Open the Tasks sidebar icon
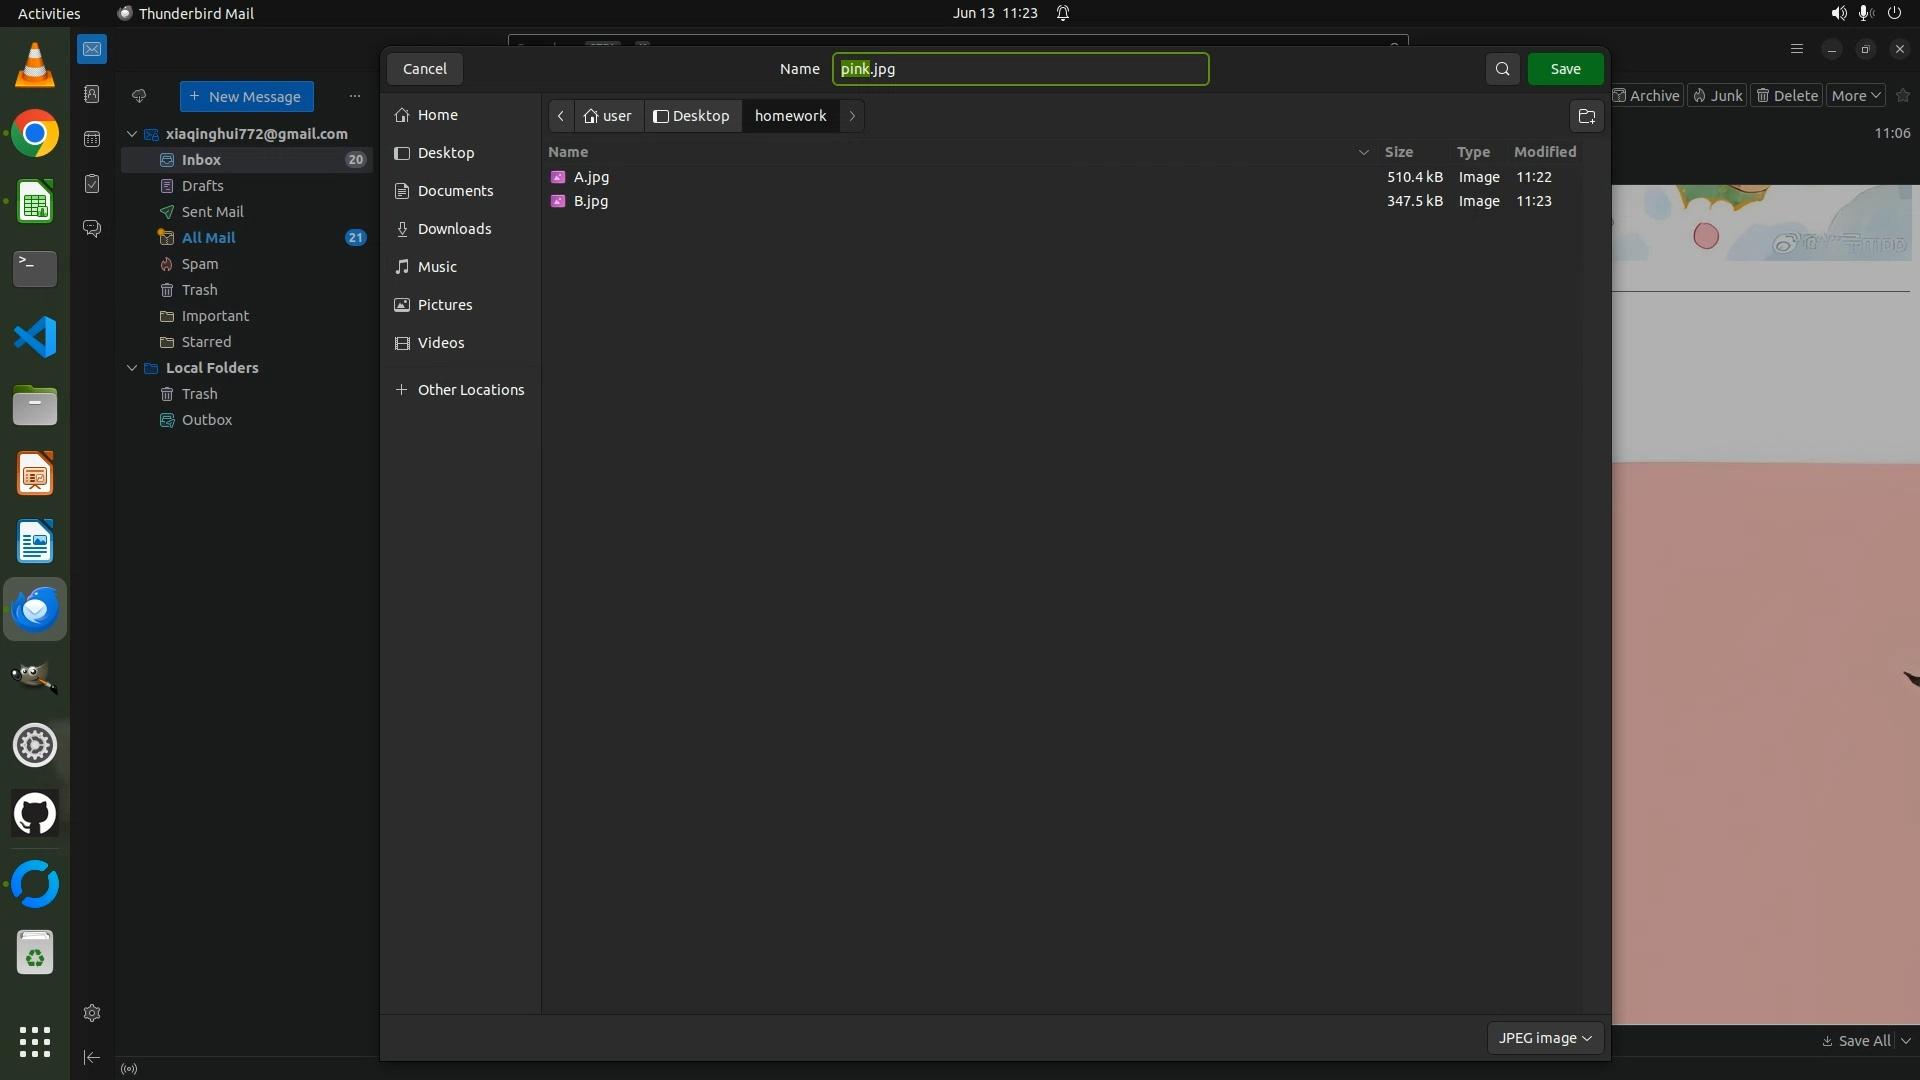 click(92, 184)
